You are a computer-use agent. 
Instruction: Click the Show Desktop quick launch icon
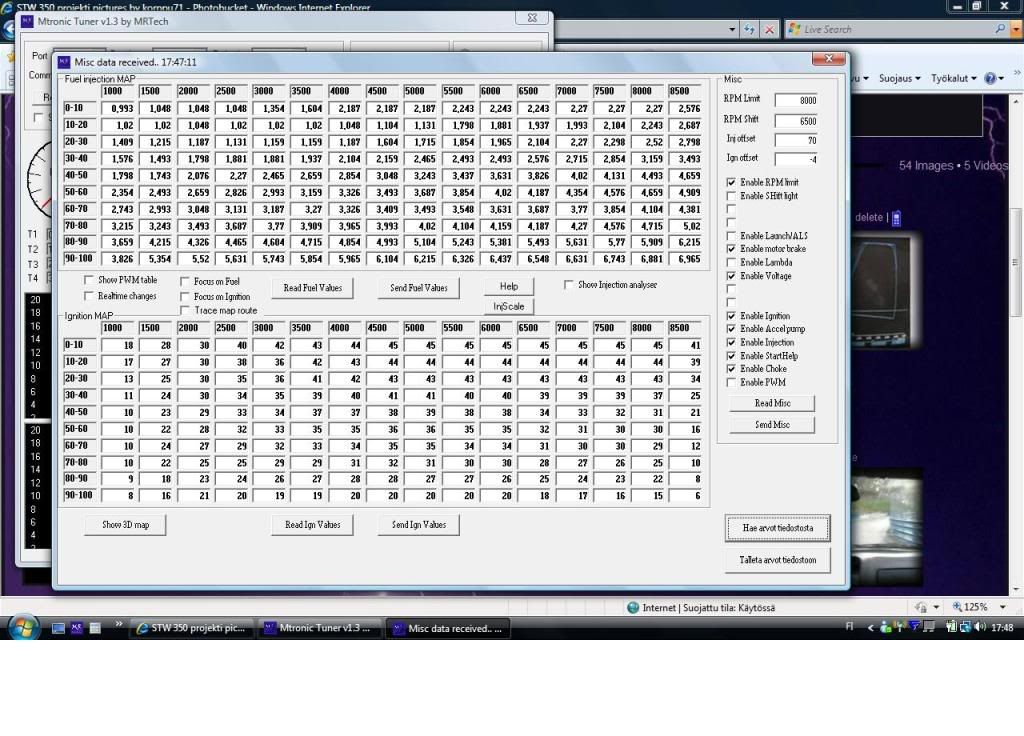pos(58,628)
